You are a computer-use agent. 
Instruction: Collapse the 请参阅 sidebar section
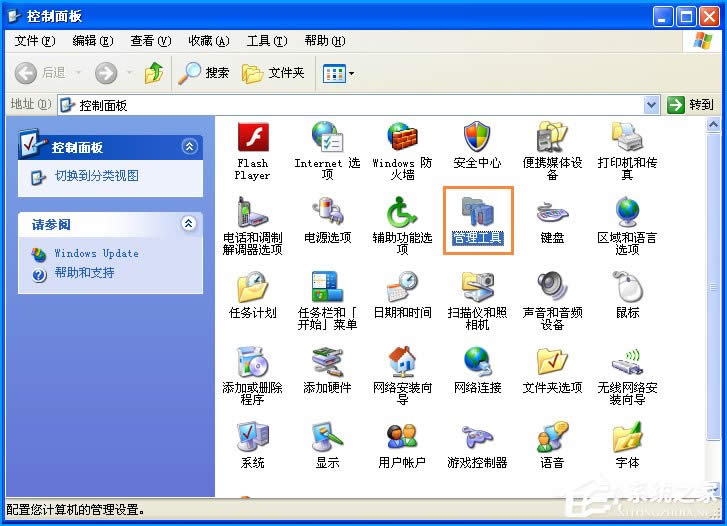click(190, 225)
